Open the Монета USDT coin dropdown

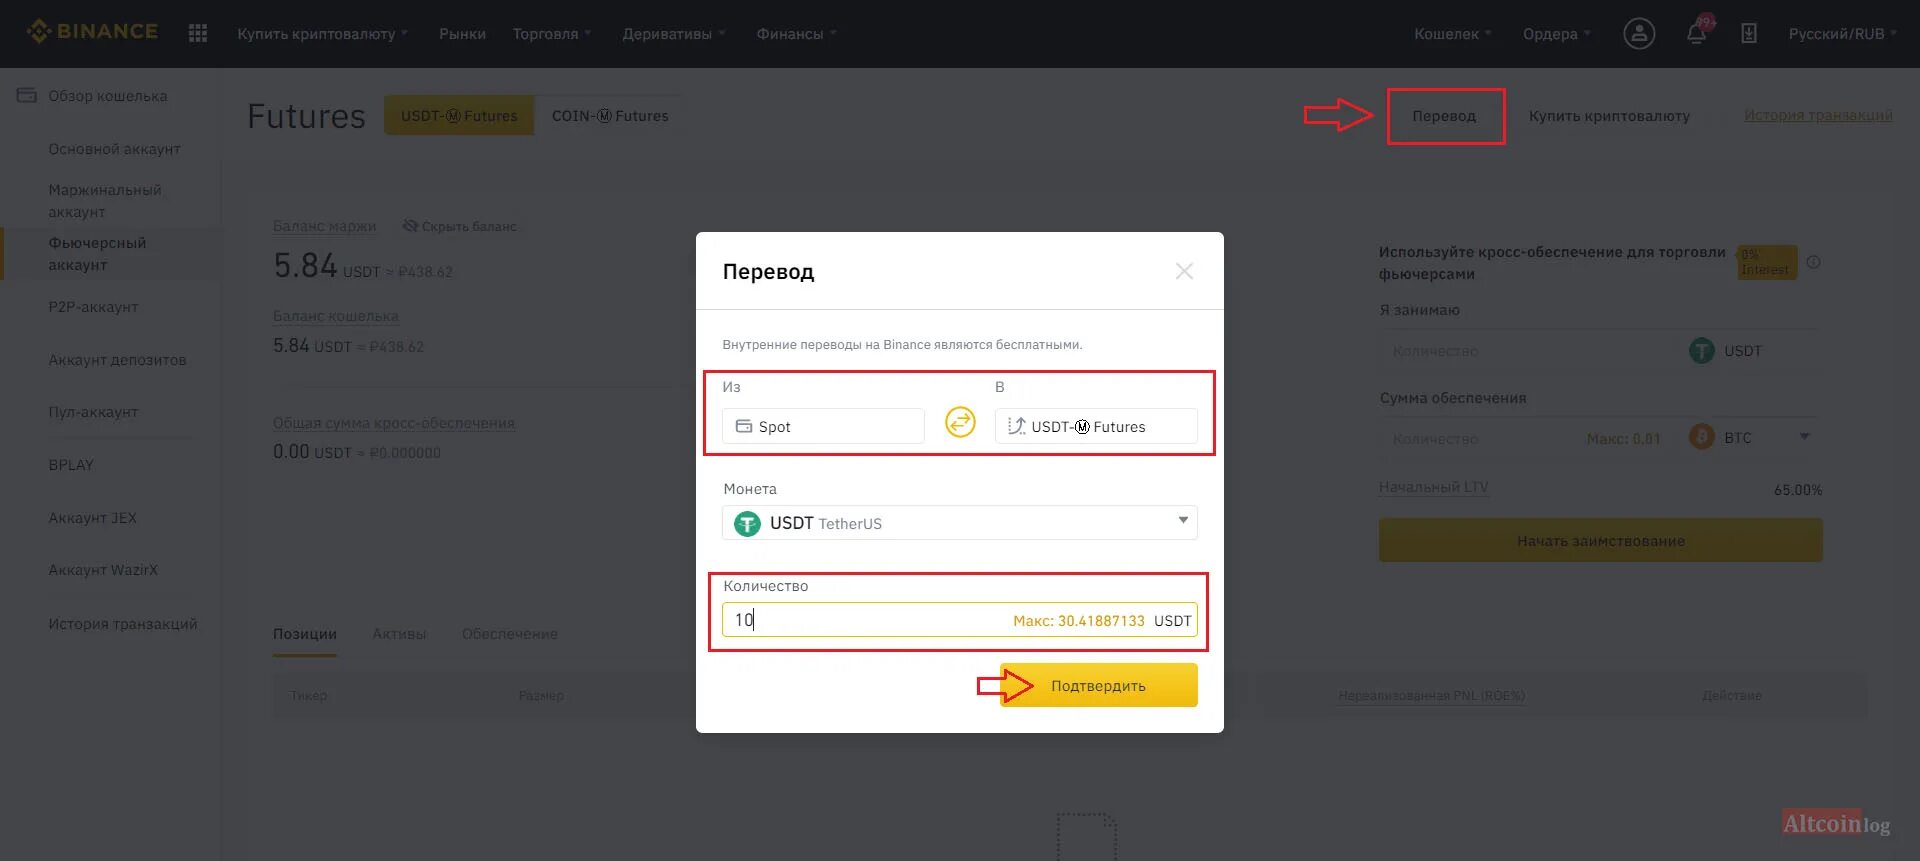coord(959,522)
